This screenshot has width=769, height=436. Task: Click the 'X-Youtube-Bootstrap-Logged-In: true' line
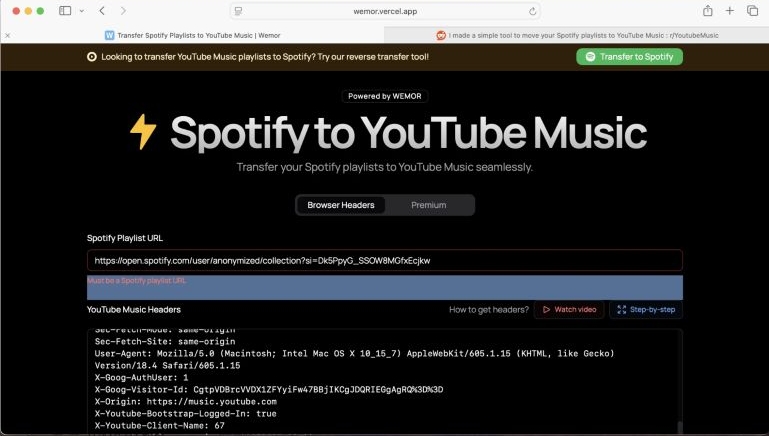click(x=185, y=413)
